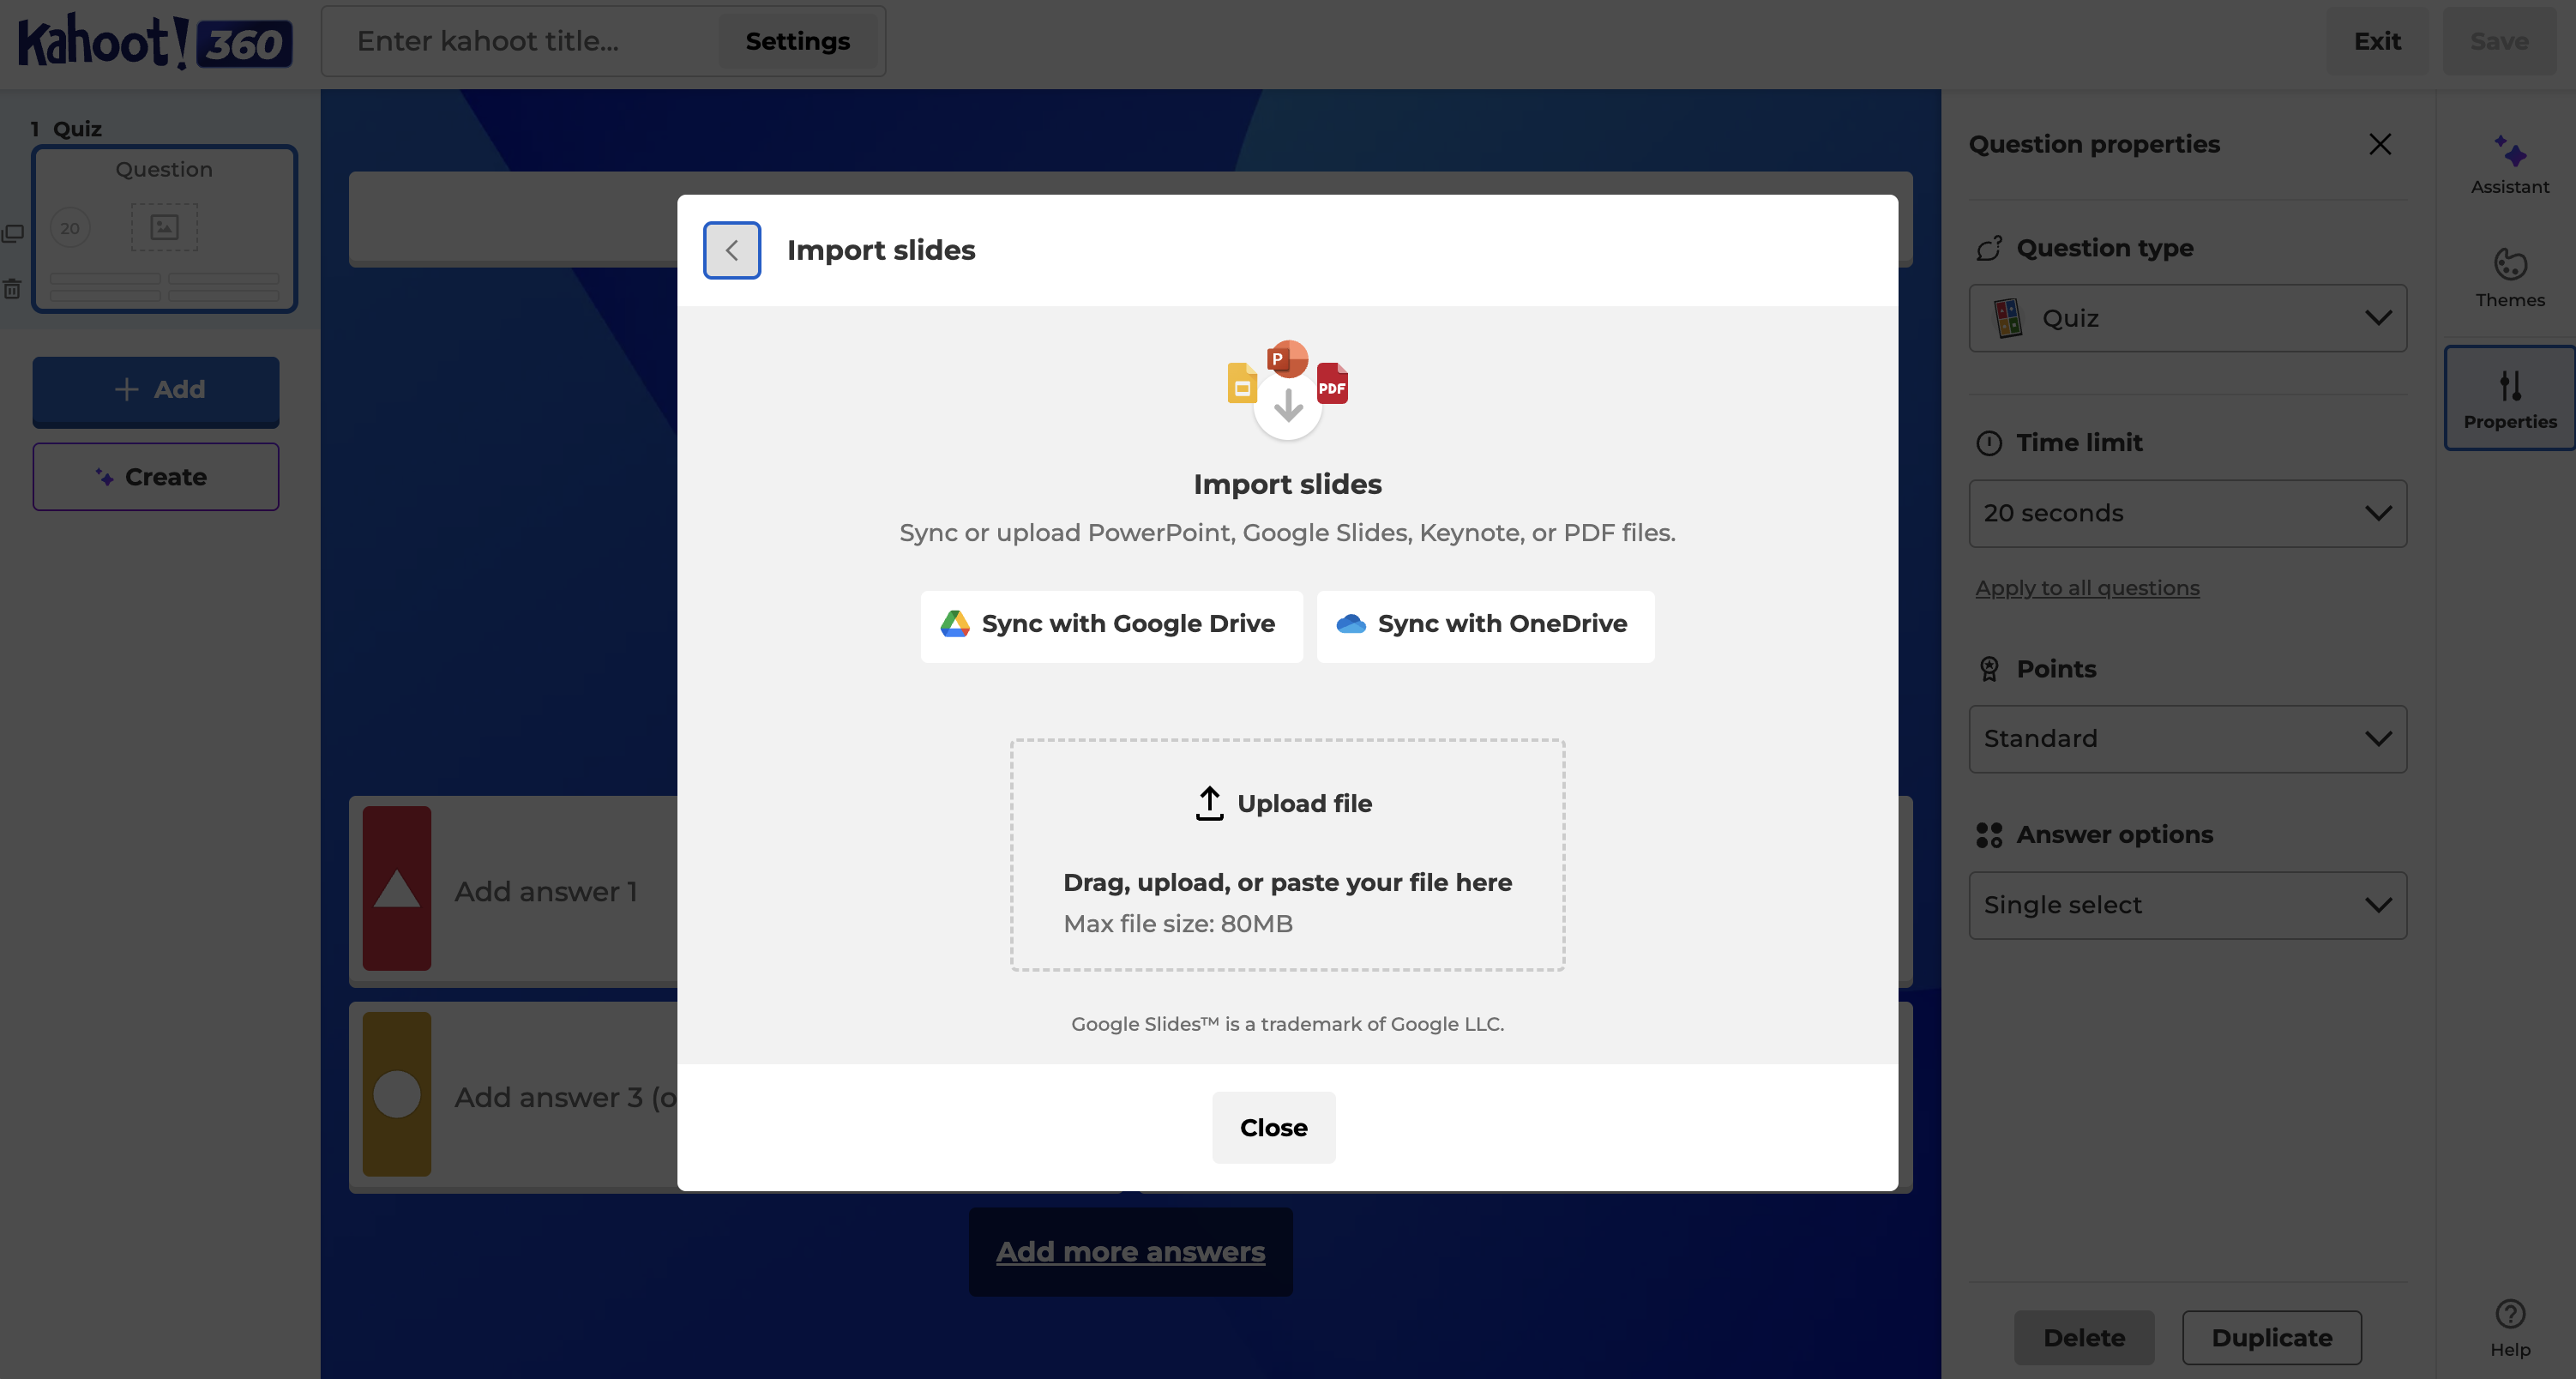Click the Google Slides icon in modal
The image size is (2576, 1379).
[1242, 383]
